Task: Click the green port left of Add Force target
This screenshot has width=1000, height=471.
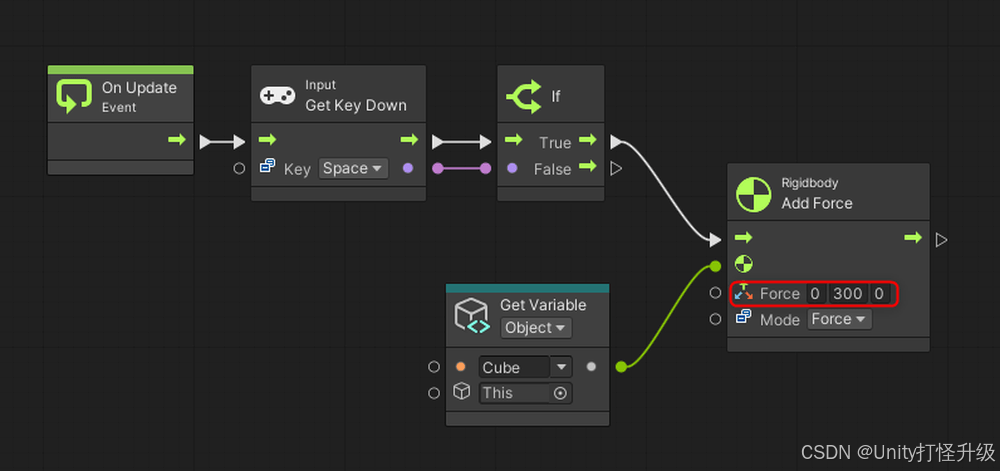Action: (715, 266)
